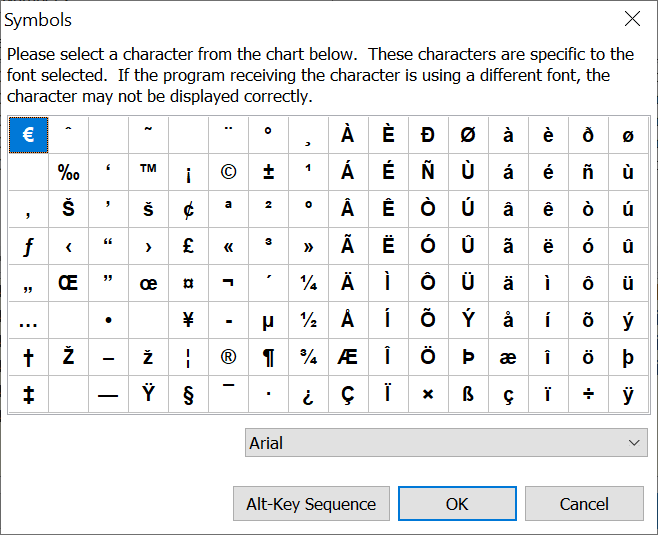Screen dimensions: 658x535
Task: Select the yen ¥ symbol
Action: tap(188, 320)
